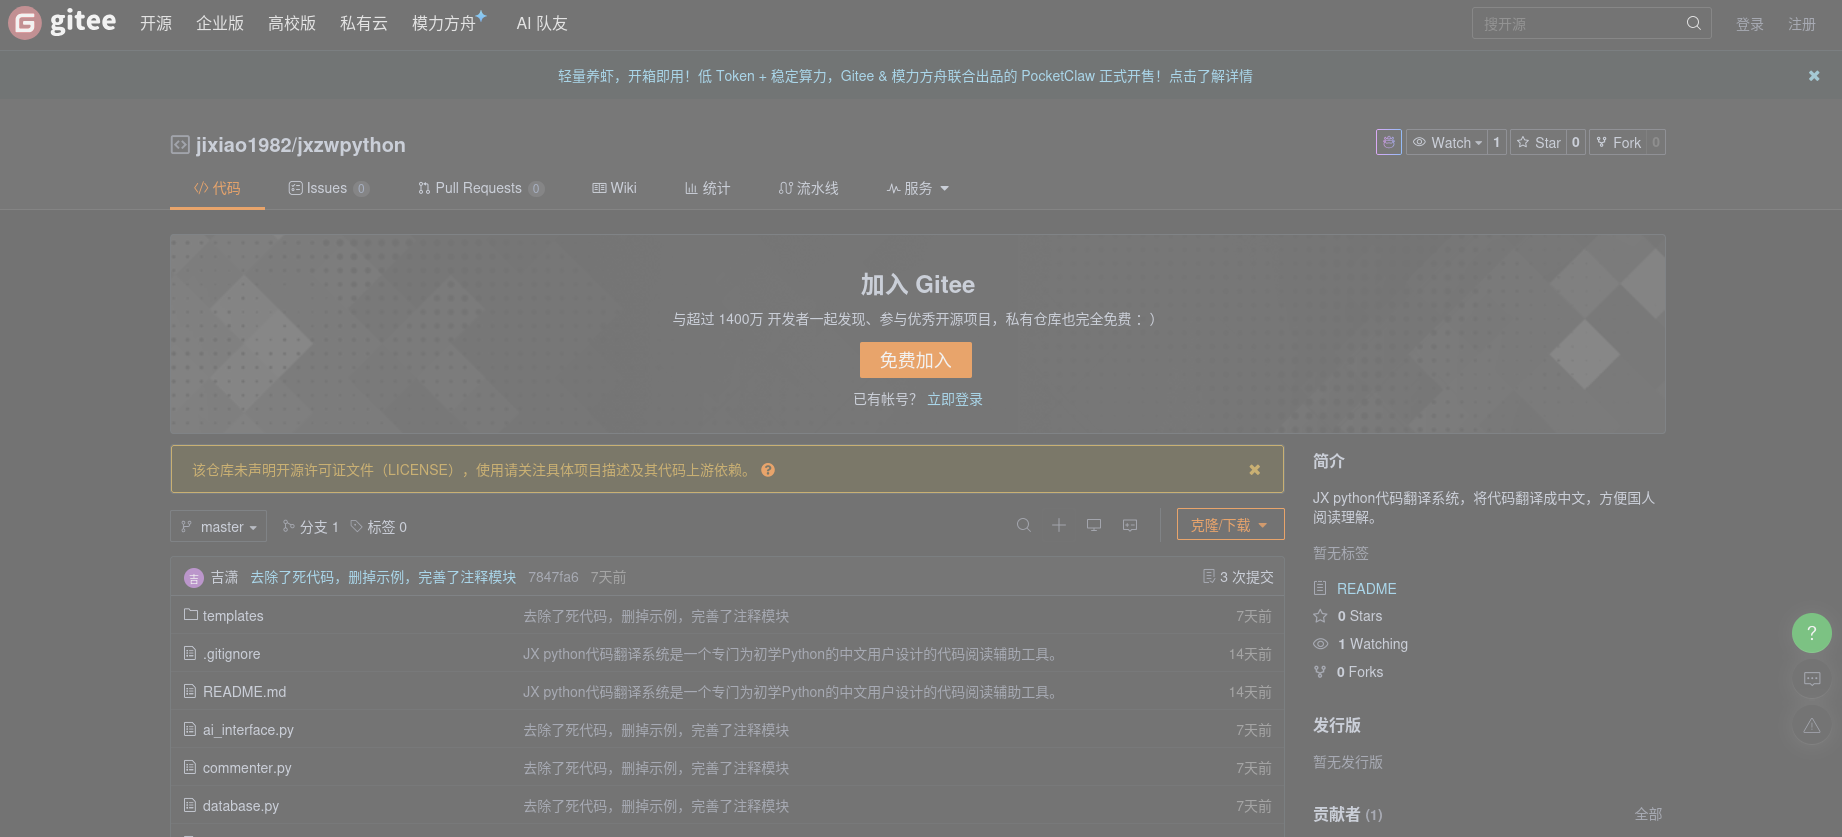Click the license notice question mark icon
Image resolution: width=1842 pixels, height=837 pixels.
[x=768, y=470]
